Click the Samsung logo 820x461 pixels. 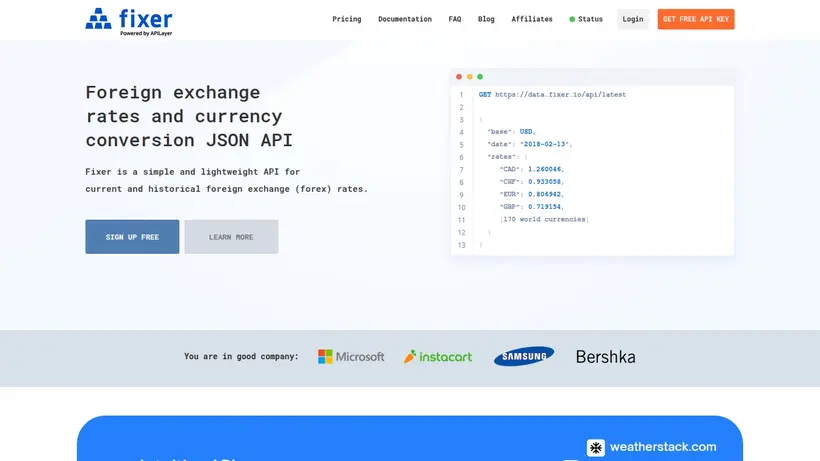coord(523,356)
